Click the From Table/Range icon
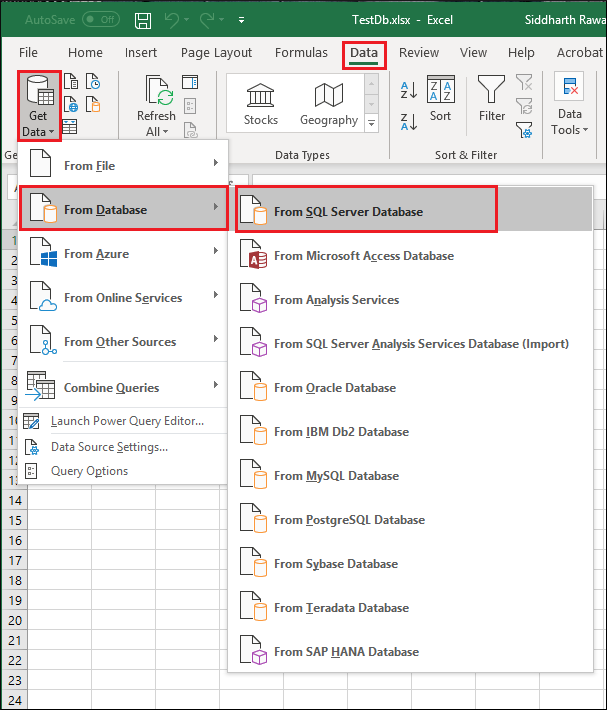Image resolution: width=607 pixels, height=710 pixels. [x=70, y=127]
